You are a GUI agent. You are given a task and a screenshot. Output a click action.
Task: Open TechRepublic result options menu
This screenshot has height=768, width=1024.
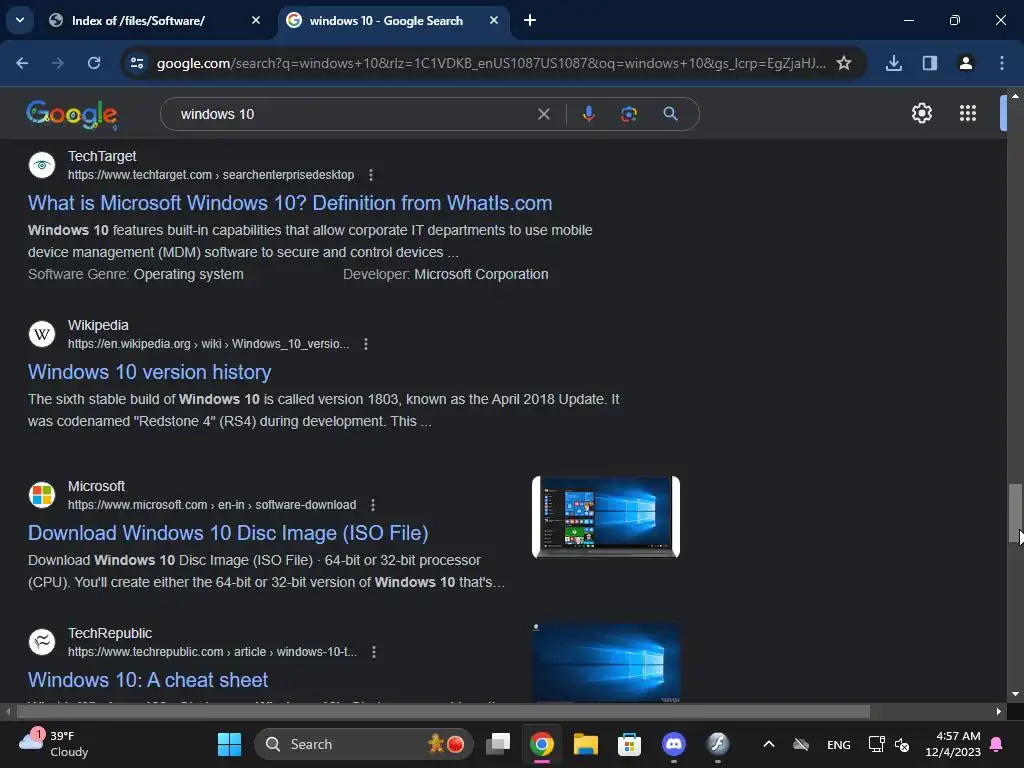coord(374,652)
